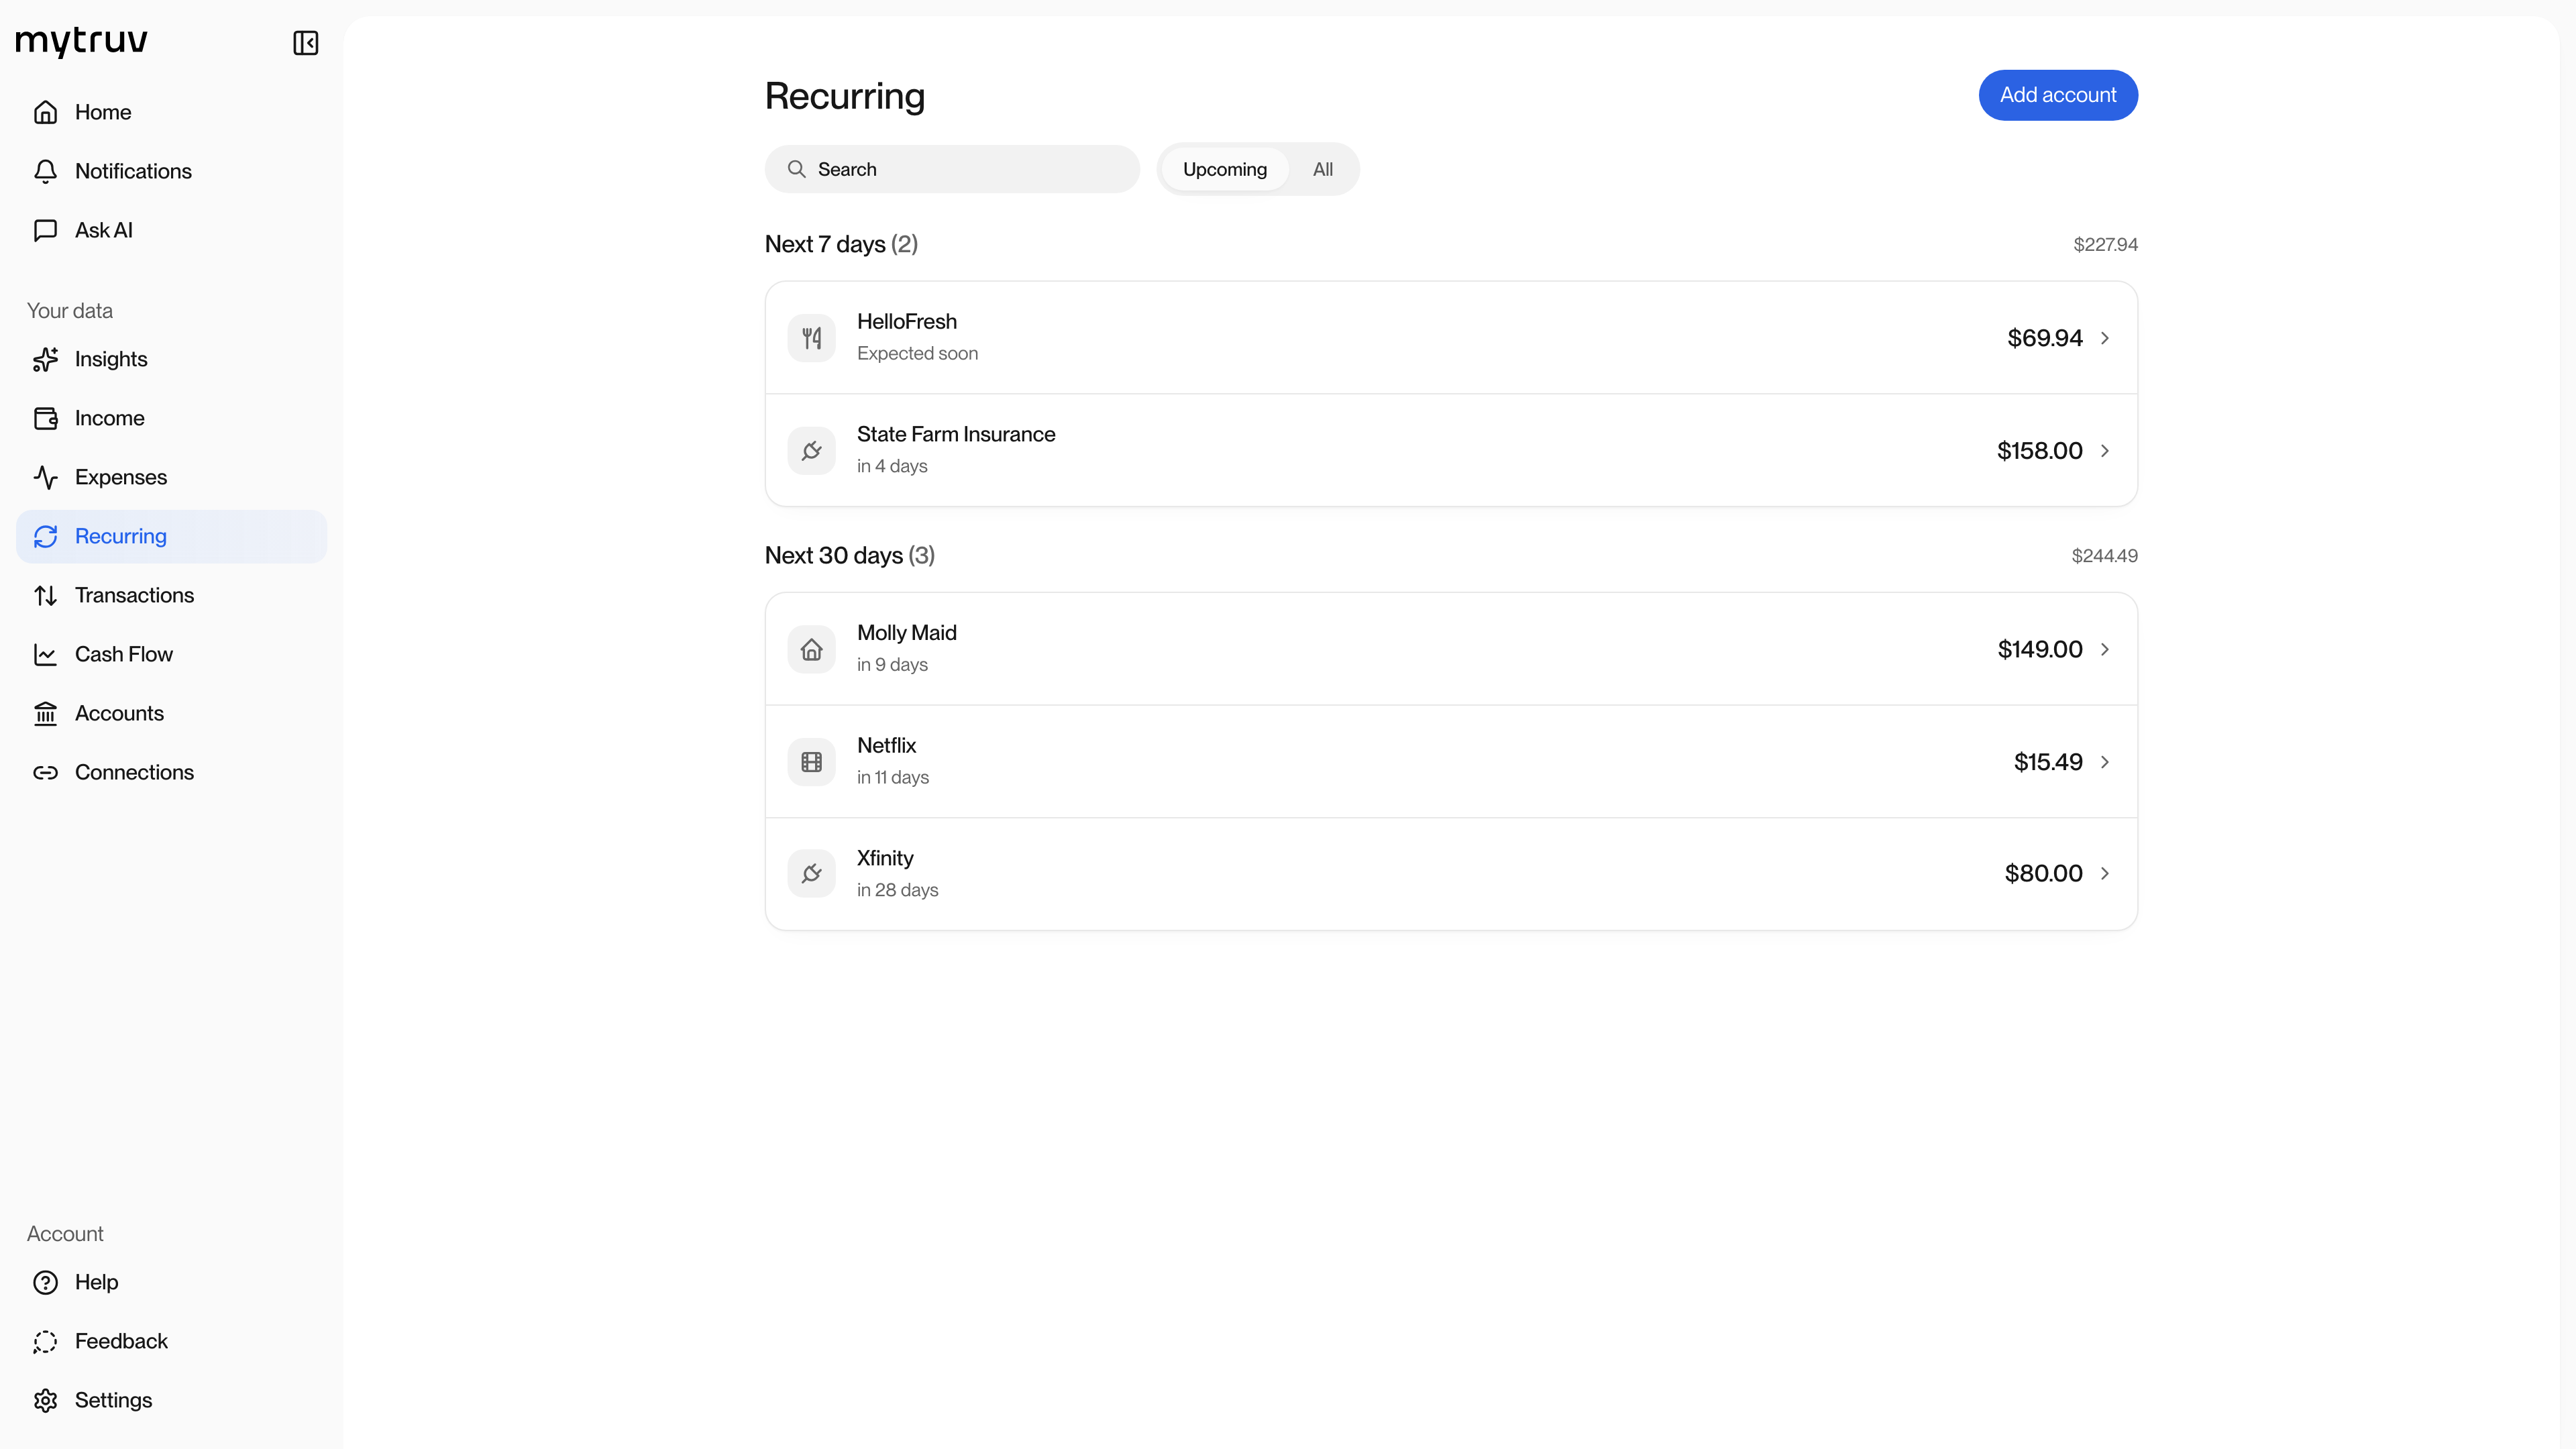Image resolution: width=2576 pixels, height=1449 pixels.
Task: Go to Accounts in sidebar
Action: click(x=171, y=713)
